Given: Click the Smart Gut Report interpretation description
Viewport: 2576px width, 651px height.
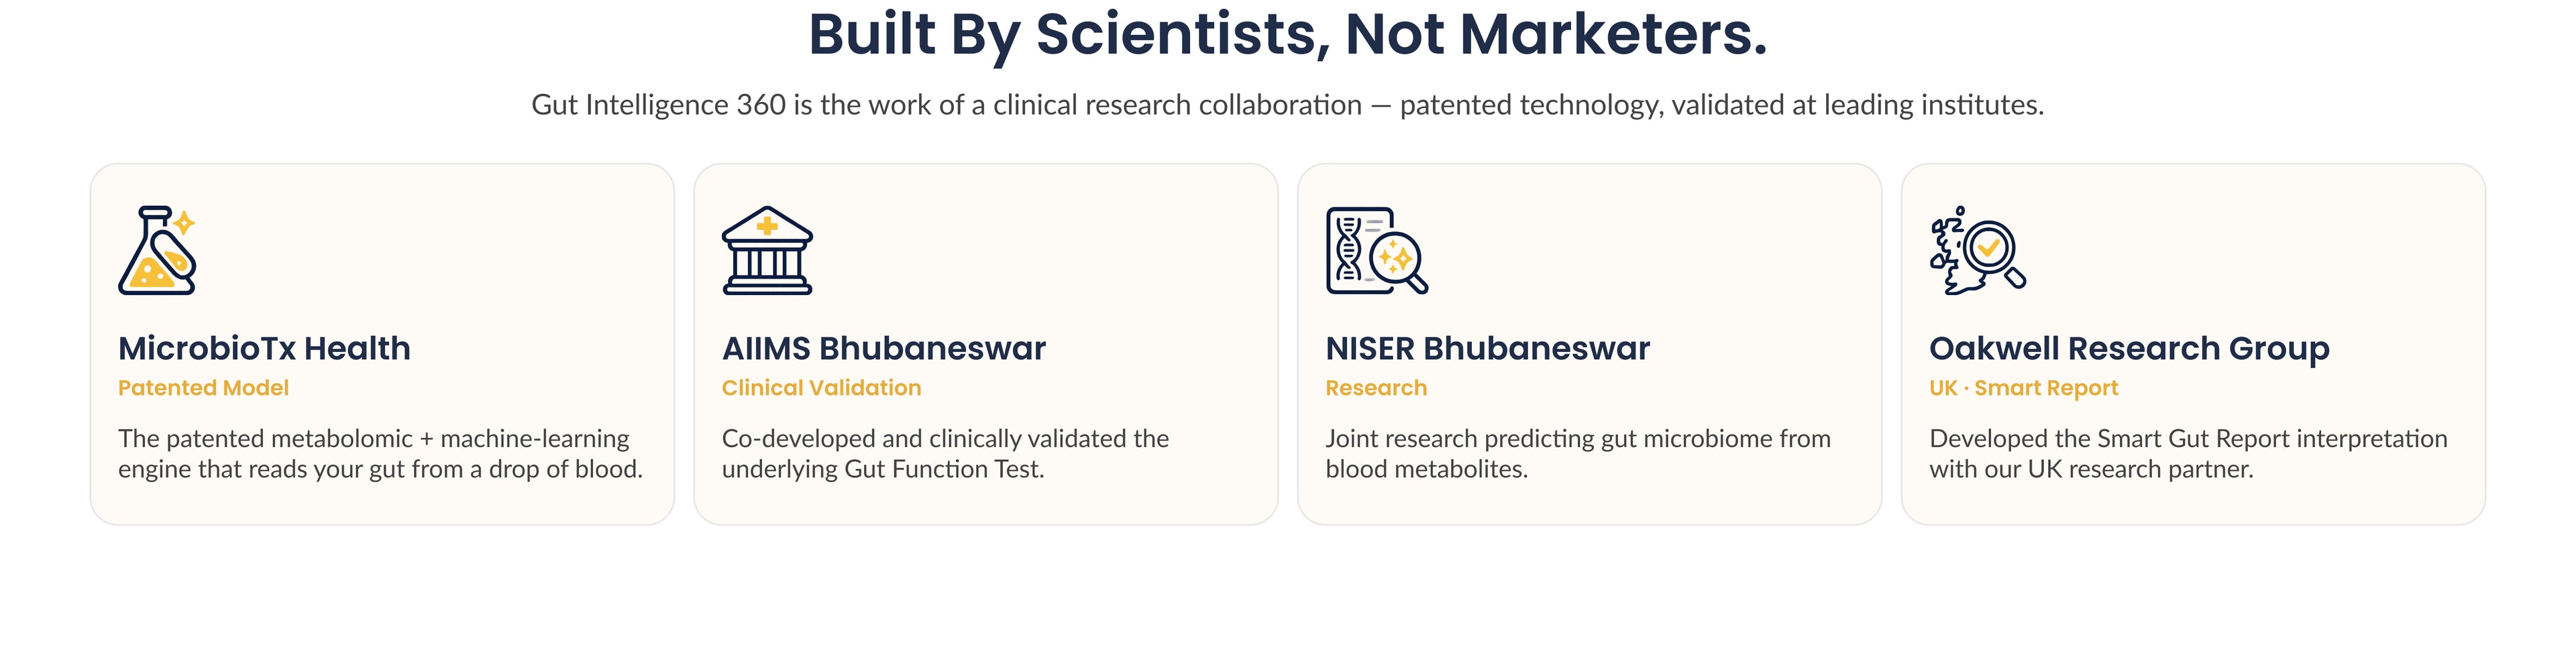Looking at the screenshot, I should point(2188,454).
